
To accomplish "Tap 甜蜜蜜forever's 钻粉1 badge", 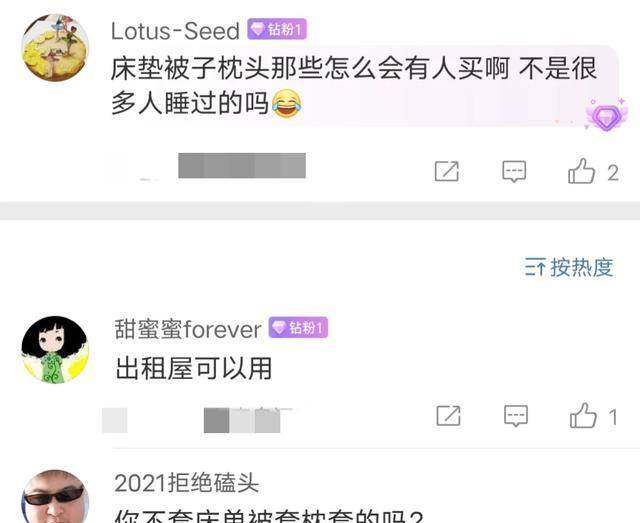I will point(298,327).
